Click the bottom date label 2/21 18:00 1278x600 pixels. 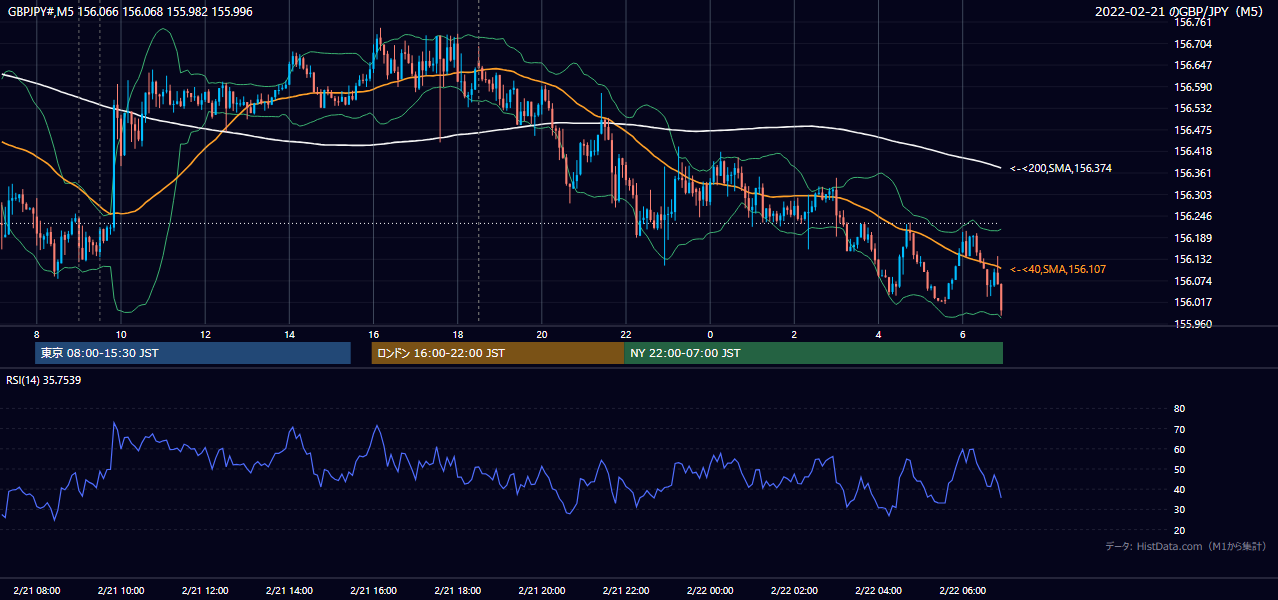click(457, 590)
